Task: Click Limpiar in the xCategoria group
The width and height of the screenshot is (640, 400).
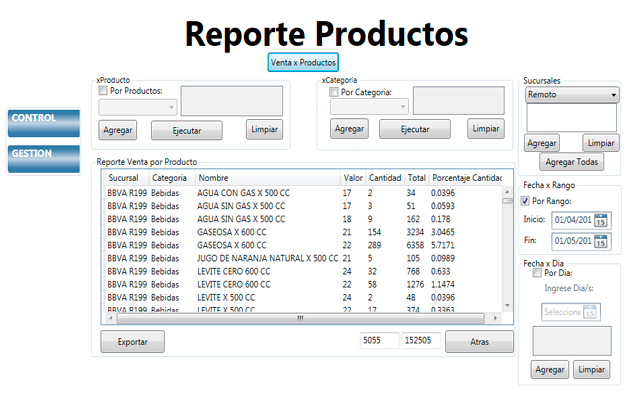Action: click(486, 129)
